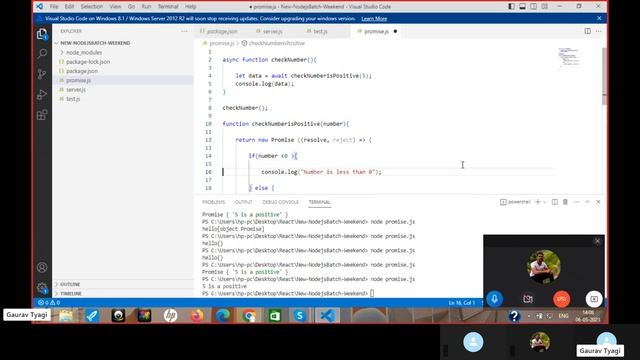
Task: Open test.js from the explorer tree
Action: pos(73,99)
